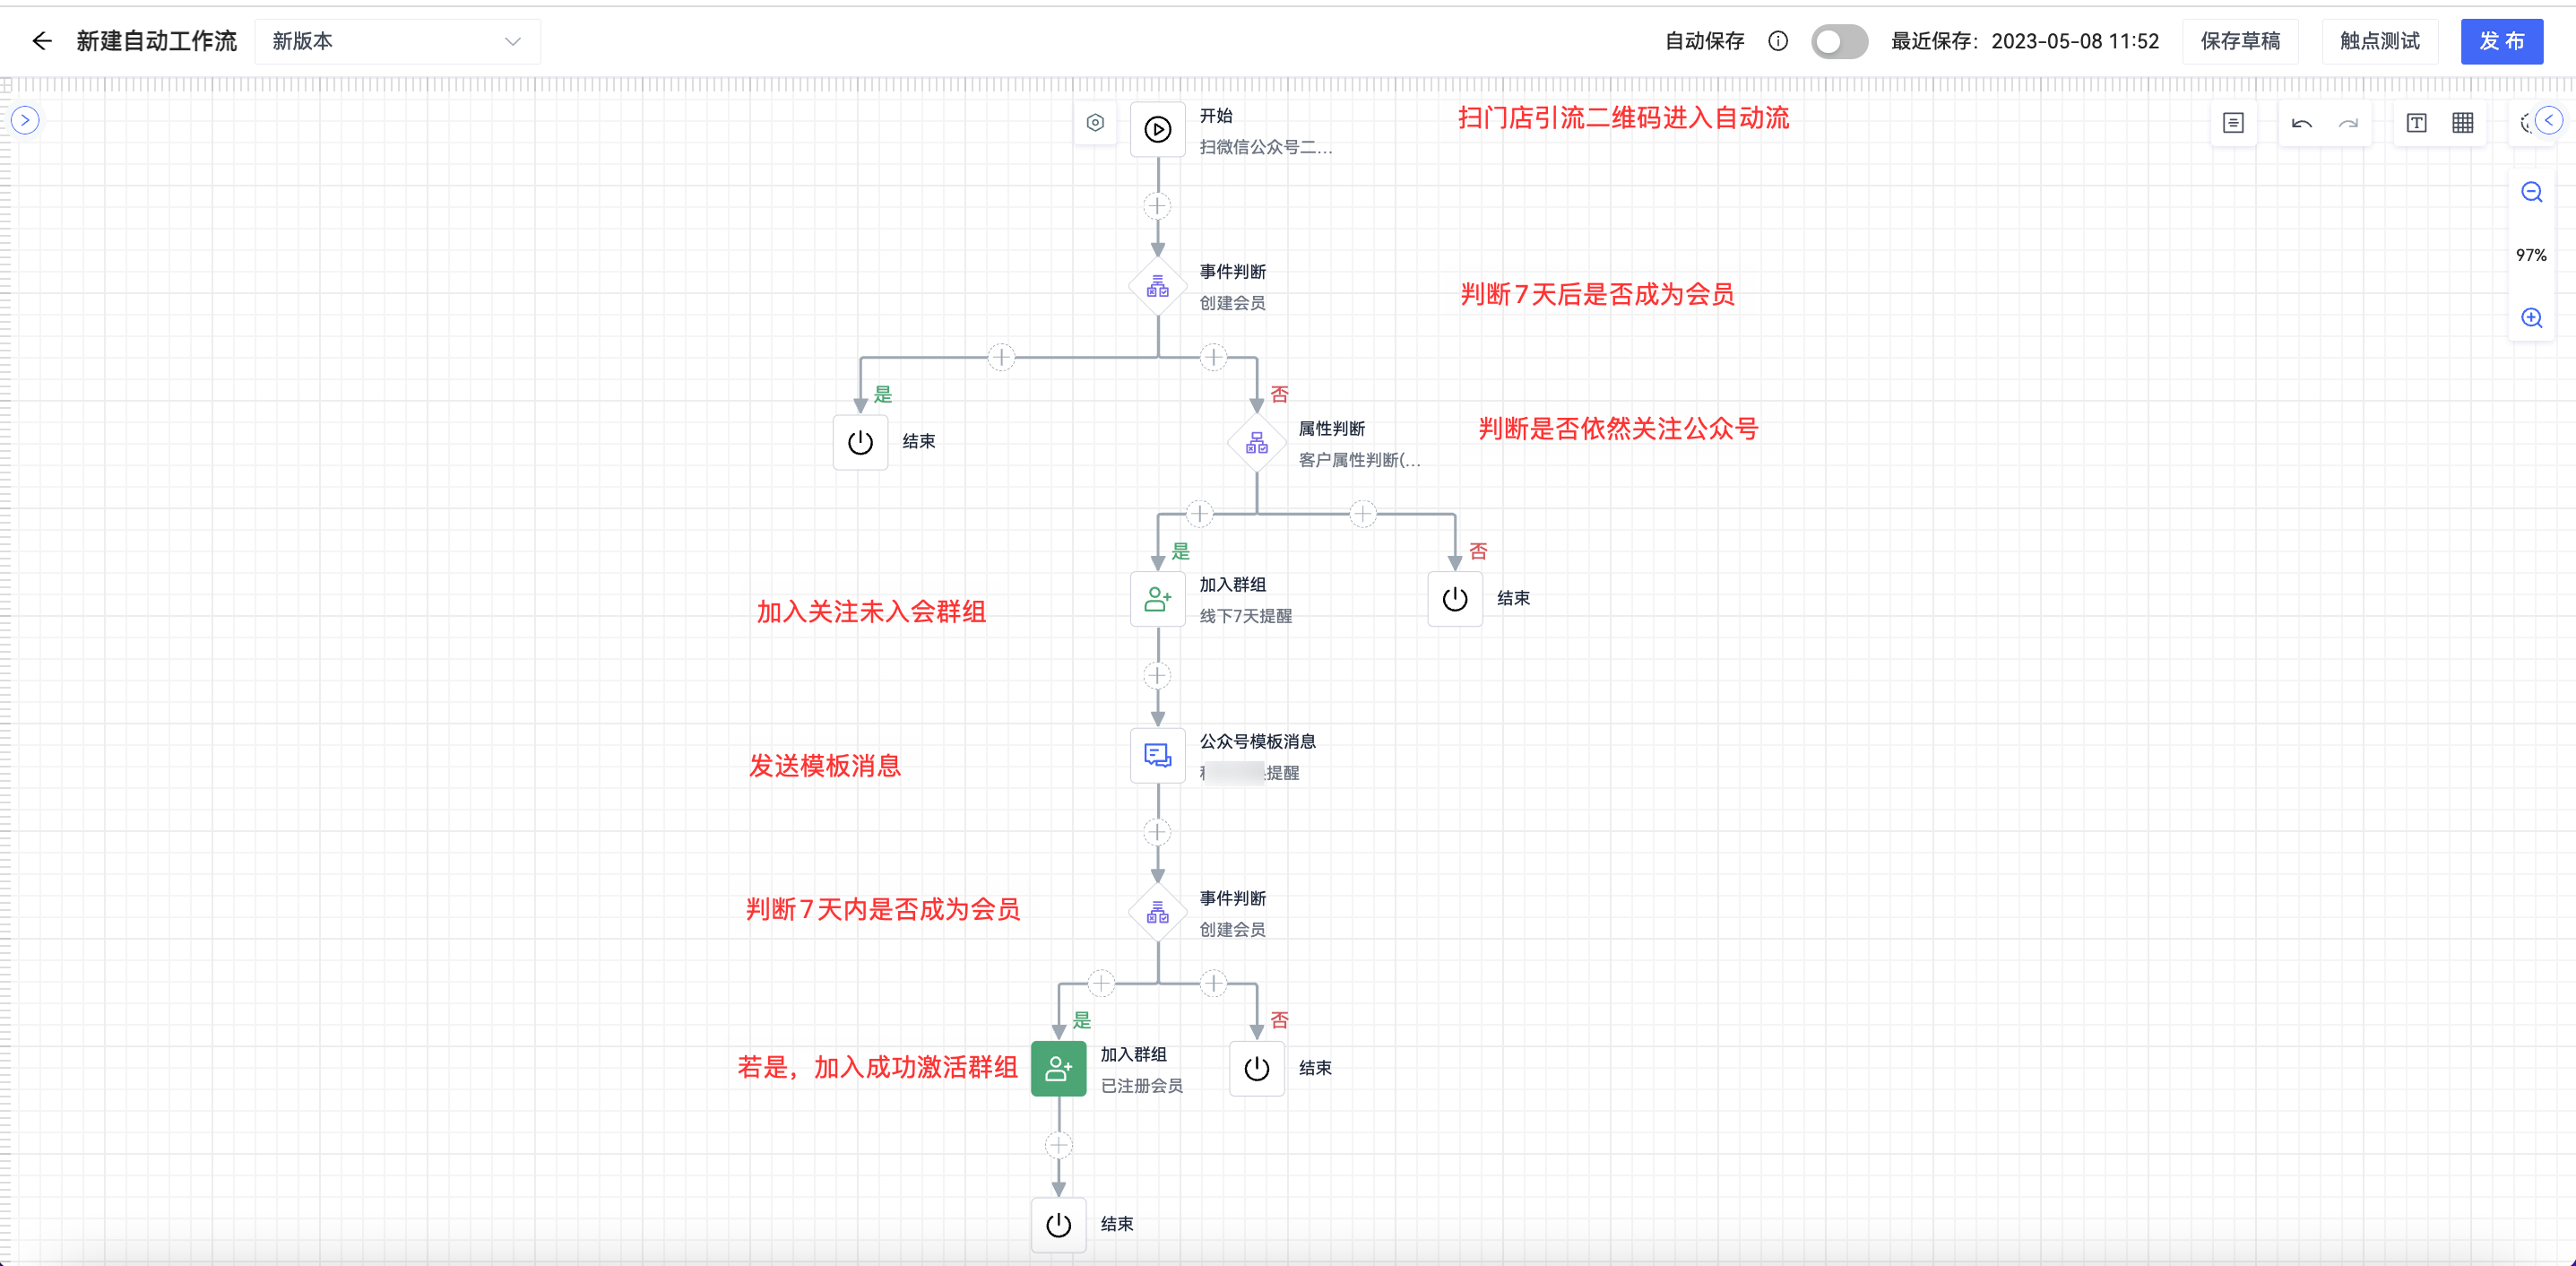This screenshot has width=2576, height=1266.
Task: Click the 触点测试 button
Action: 2379,41
